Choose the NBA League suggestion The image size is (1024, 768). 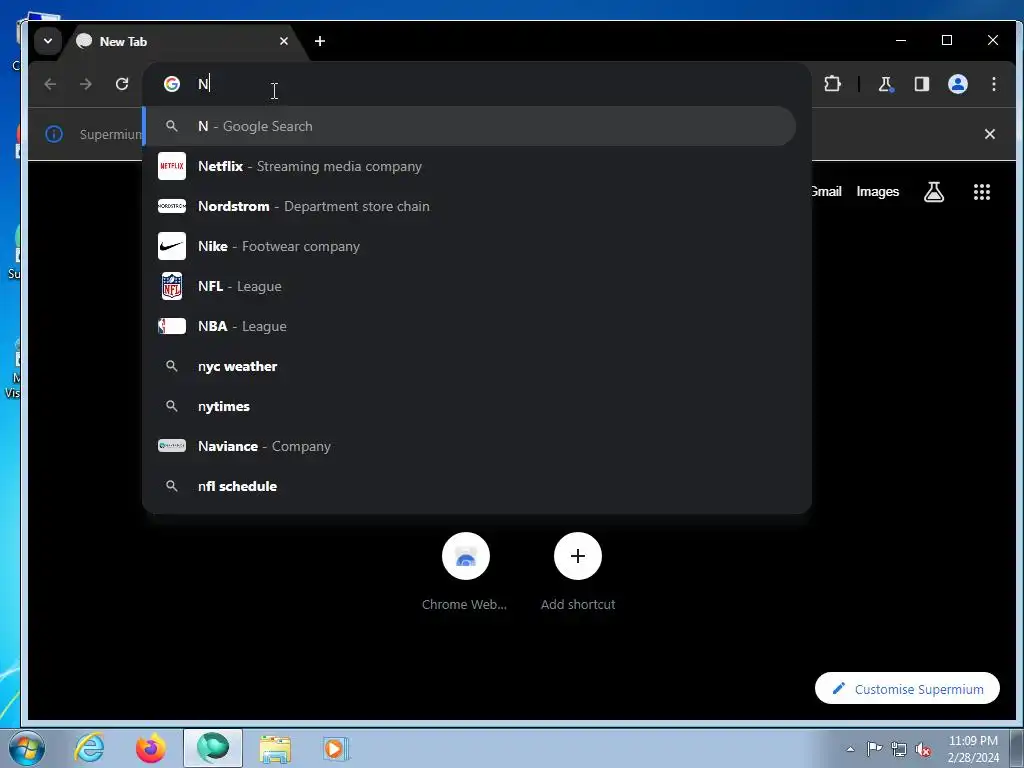pos(470,326)
